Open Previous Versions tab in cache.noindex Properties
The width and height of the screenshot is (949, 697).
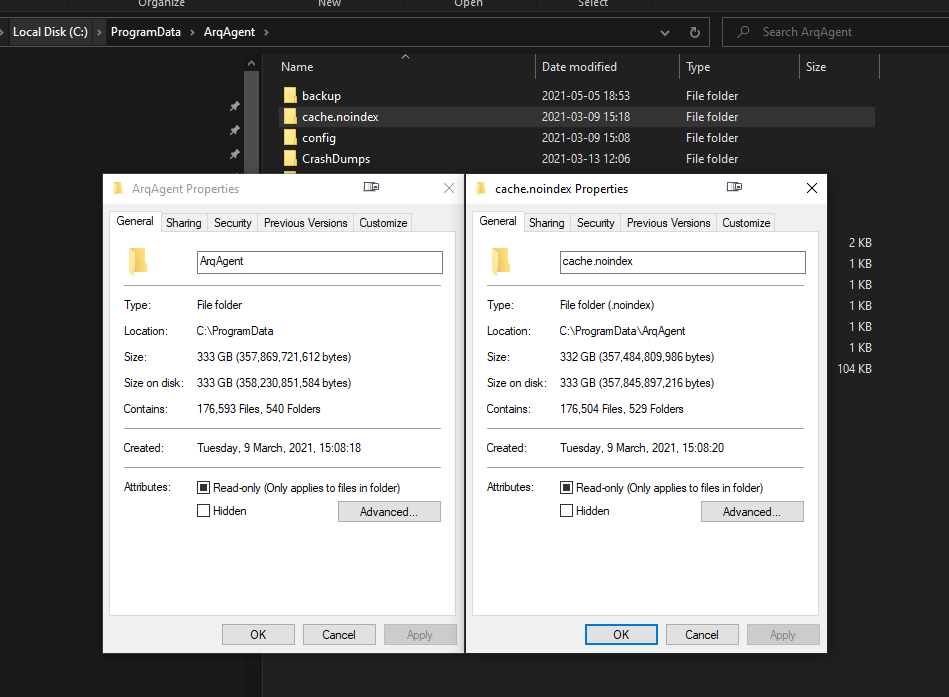[x=668, y=223]
